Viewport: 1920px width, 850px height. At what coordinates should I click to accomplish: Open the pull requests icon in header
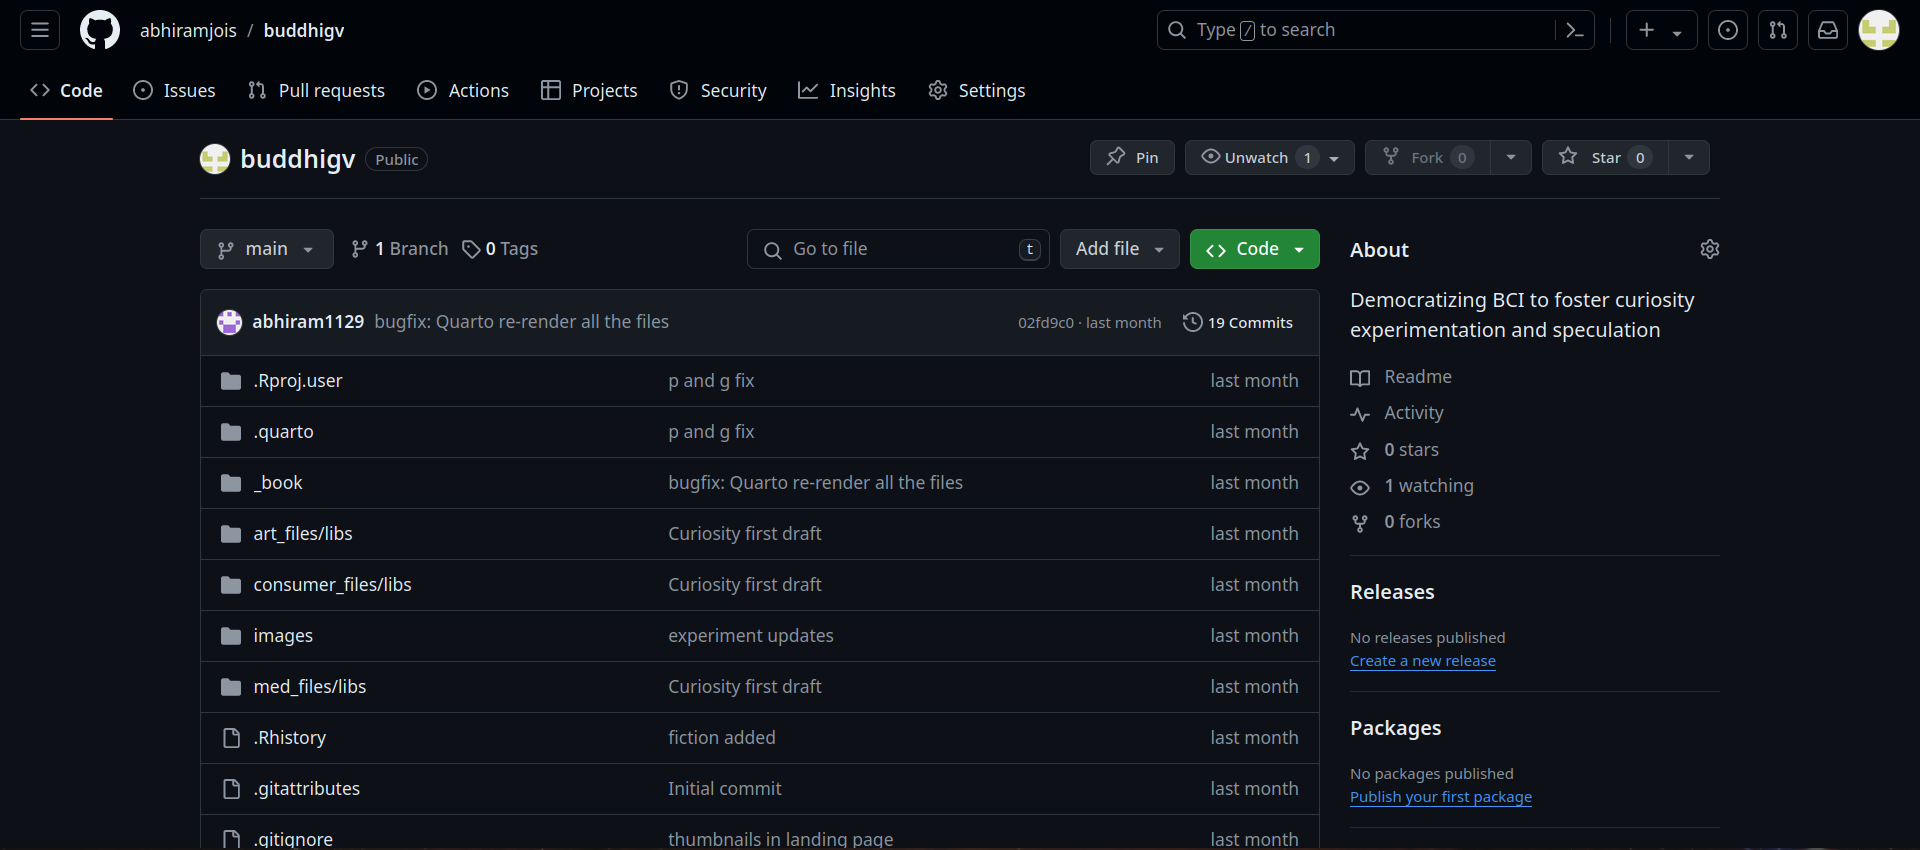[x=1778, y=30]
